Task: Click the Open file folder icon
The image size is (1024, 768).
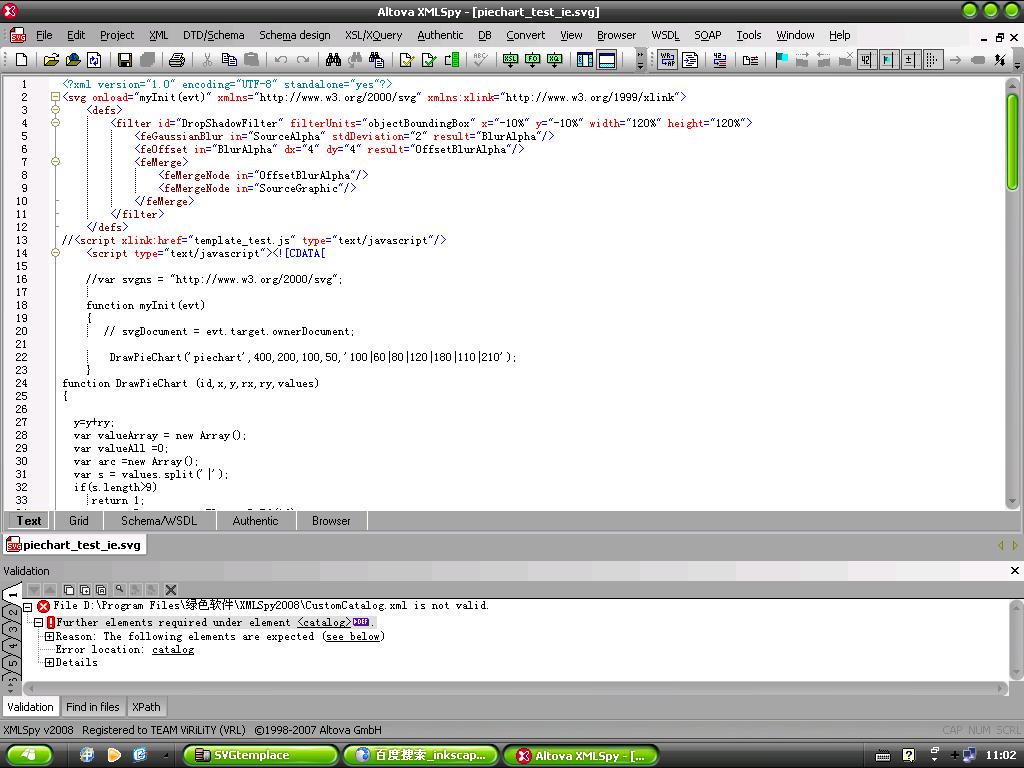Action: coord(51,60)
